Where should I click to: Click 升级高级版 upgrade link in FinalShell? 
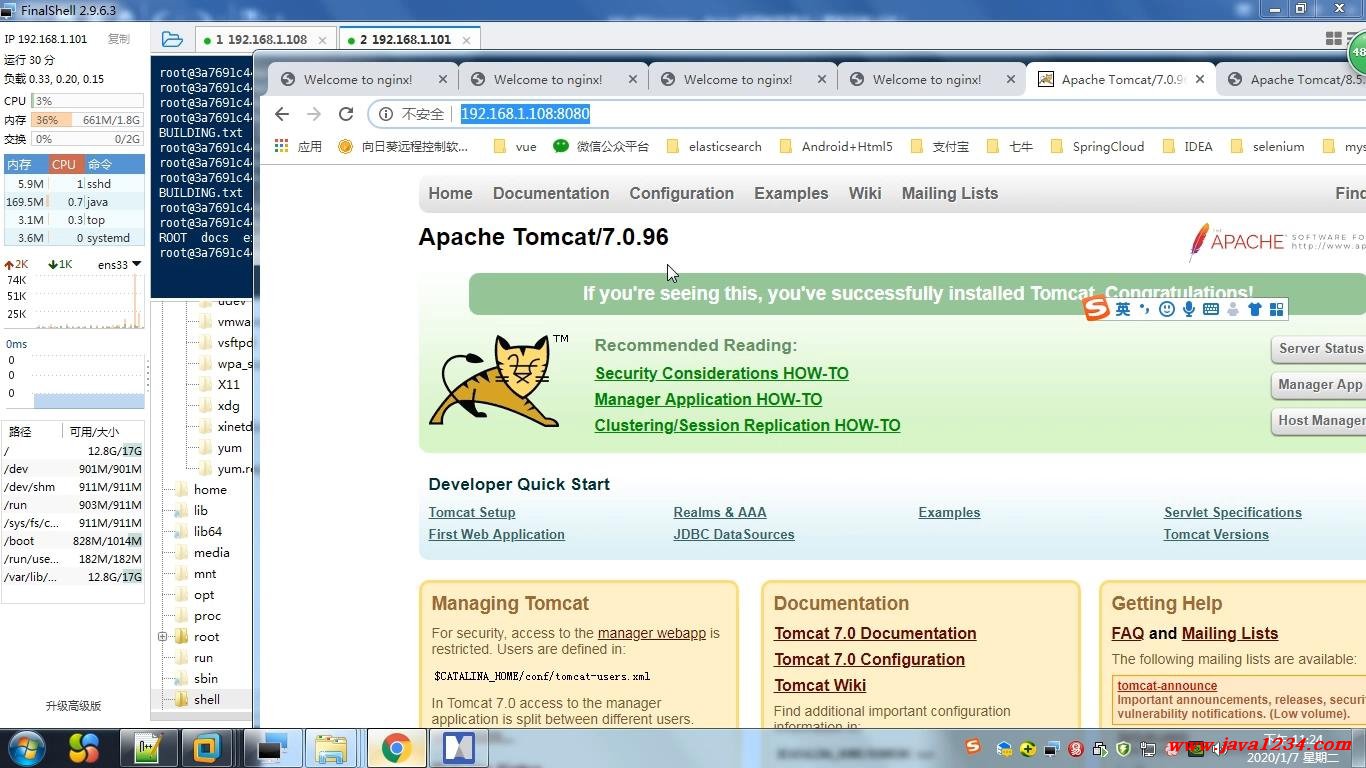point(73,706)
